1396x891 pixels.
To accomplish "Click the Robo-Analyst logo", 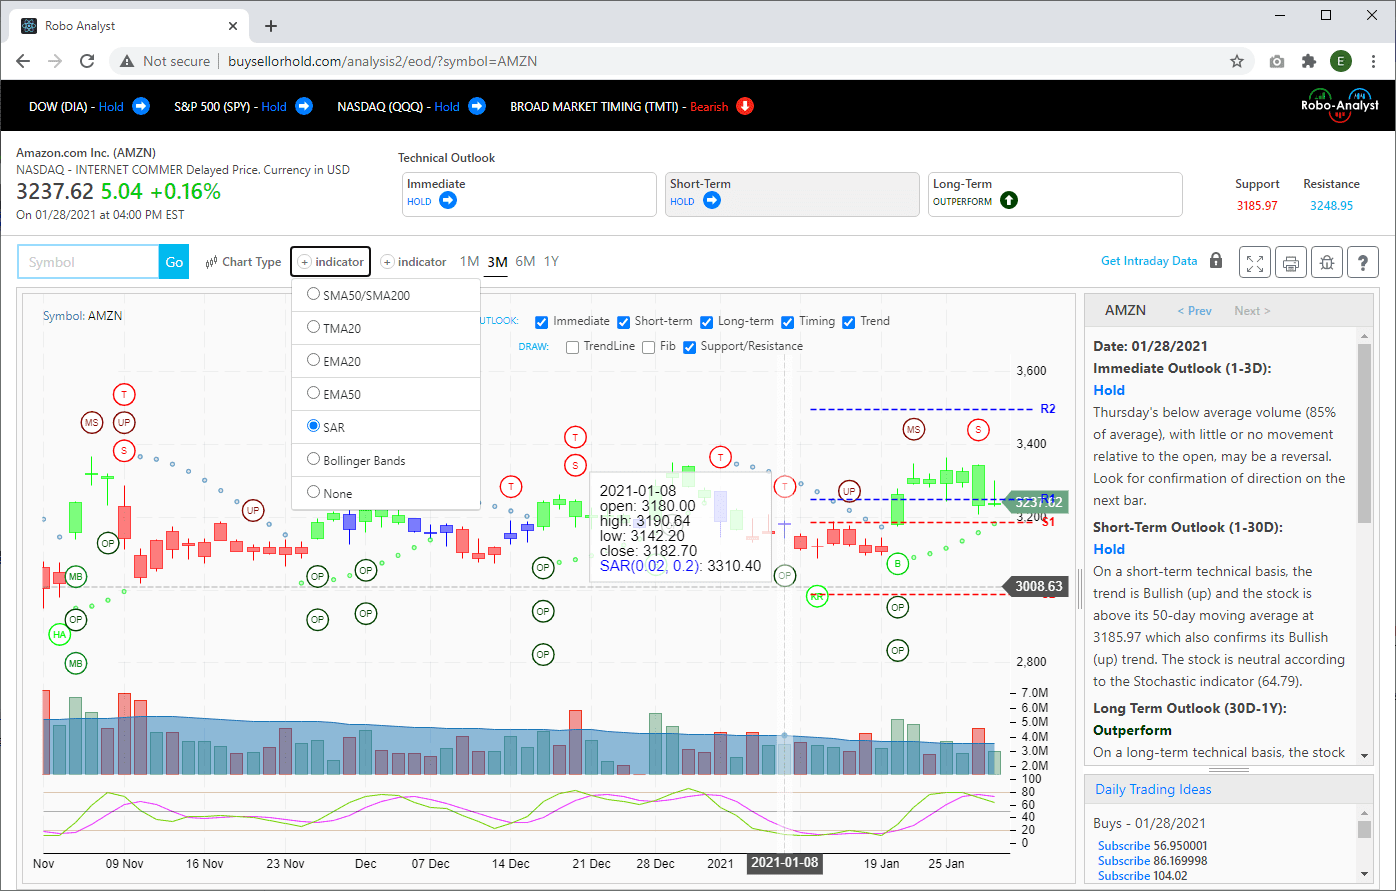I will 1340,106.
